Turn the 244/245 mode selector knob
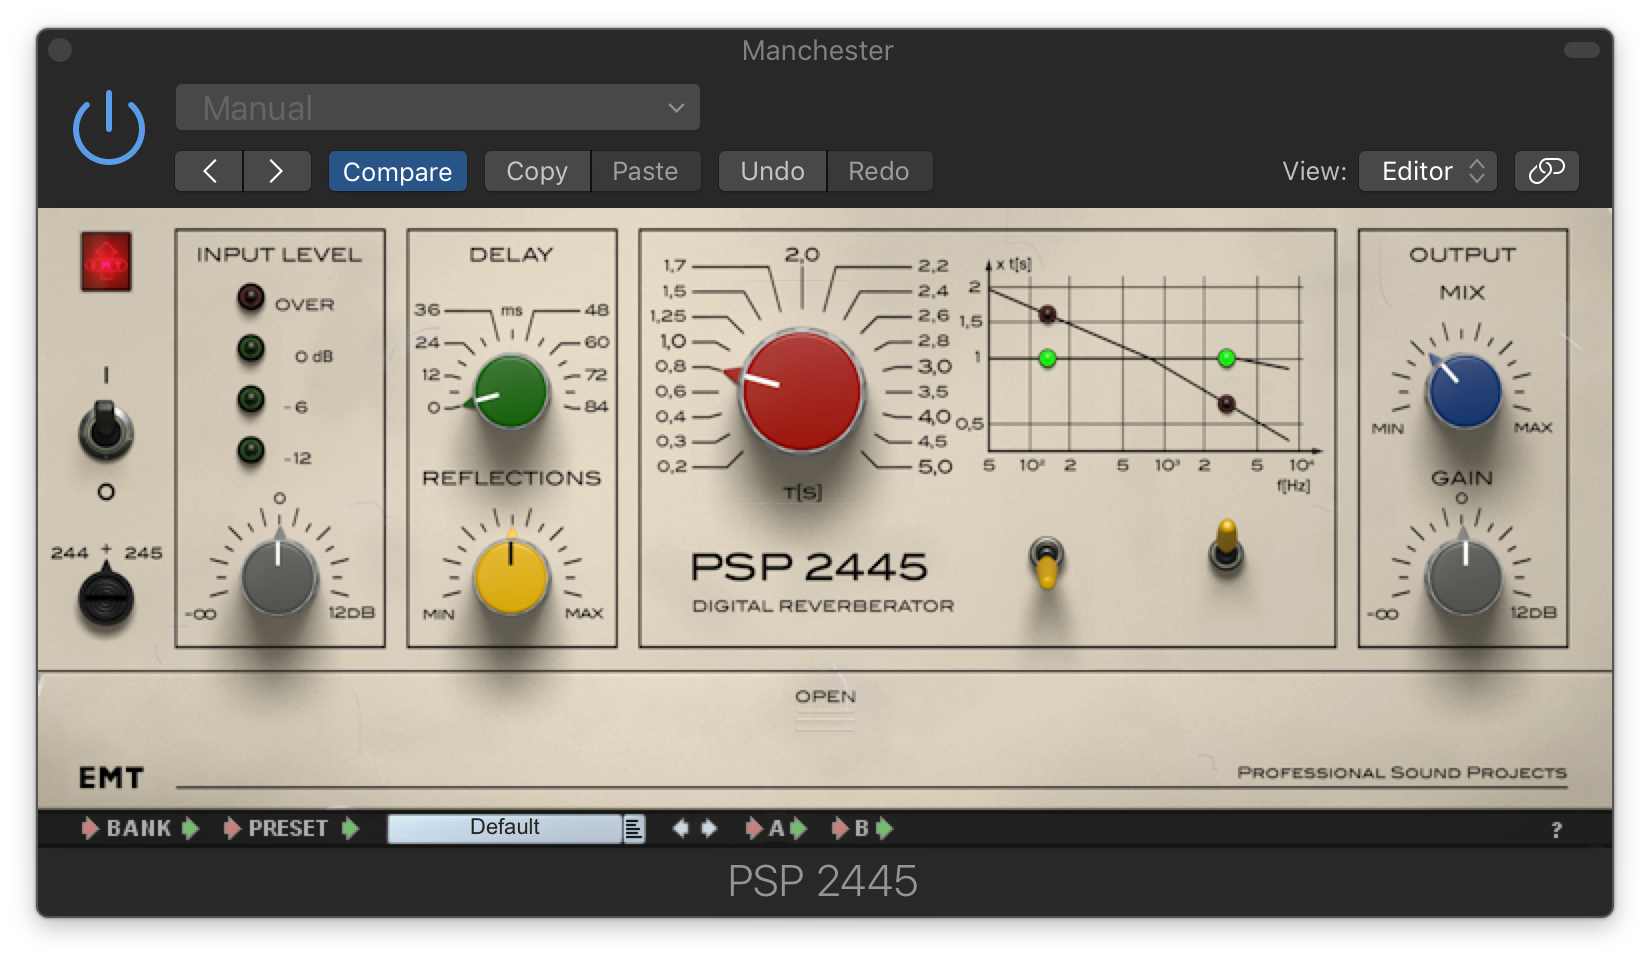Viewport: 1650px width, 962px height. coord(106,597)
